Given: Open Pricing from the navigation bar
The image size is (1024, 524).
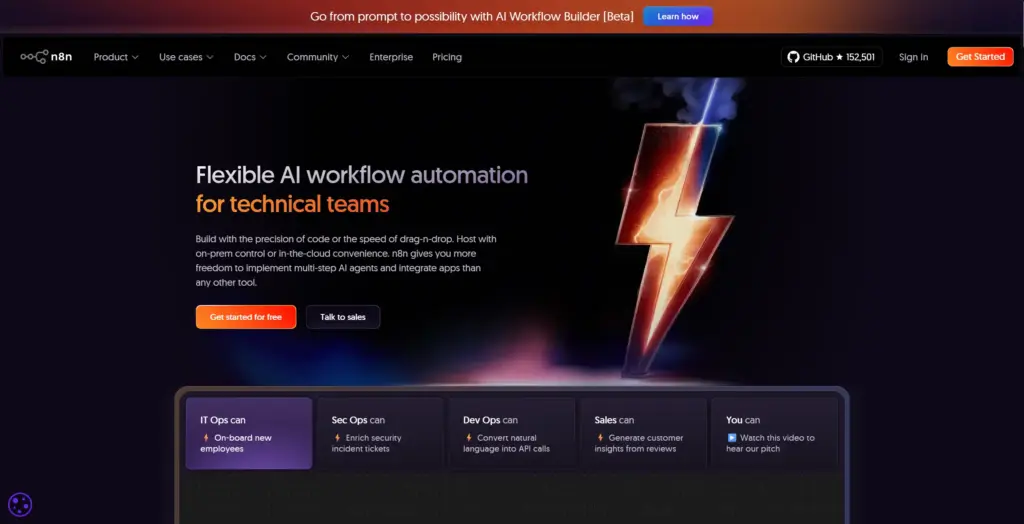Looking at the screenshot, I should coord(447,57).
